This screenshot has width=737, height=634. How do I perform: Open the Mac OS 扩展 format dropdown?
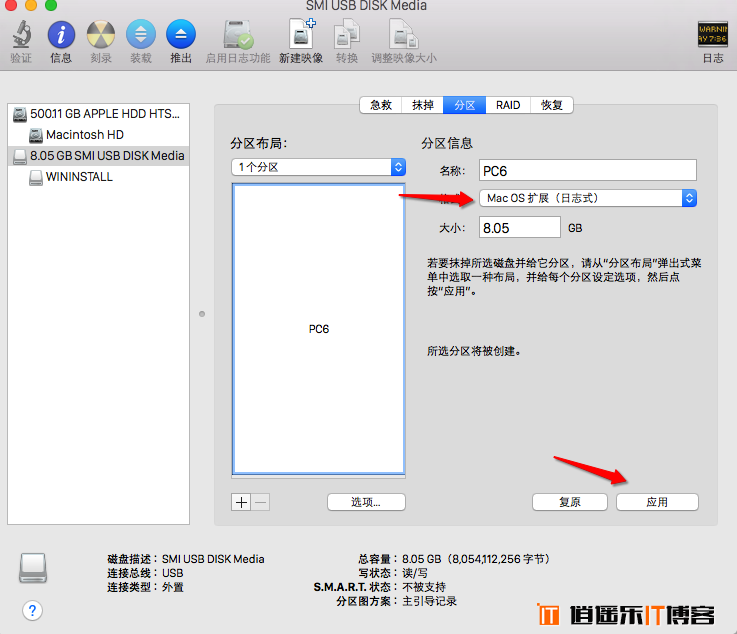[588, 198]
